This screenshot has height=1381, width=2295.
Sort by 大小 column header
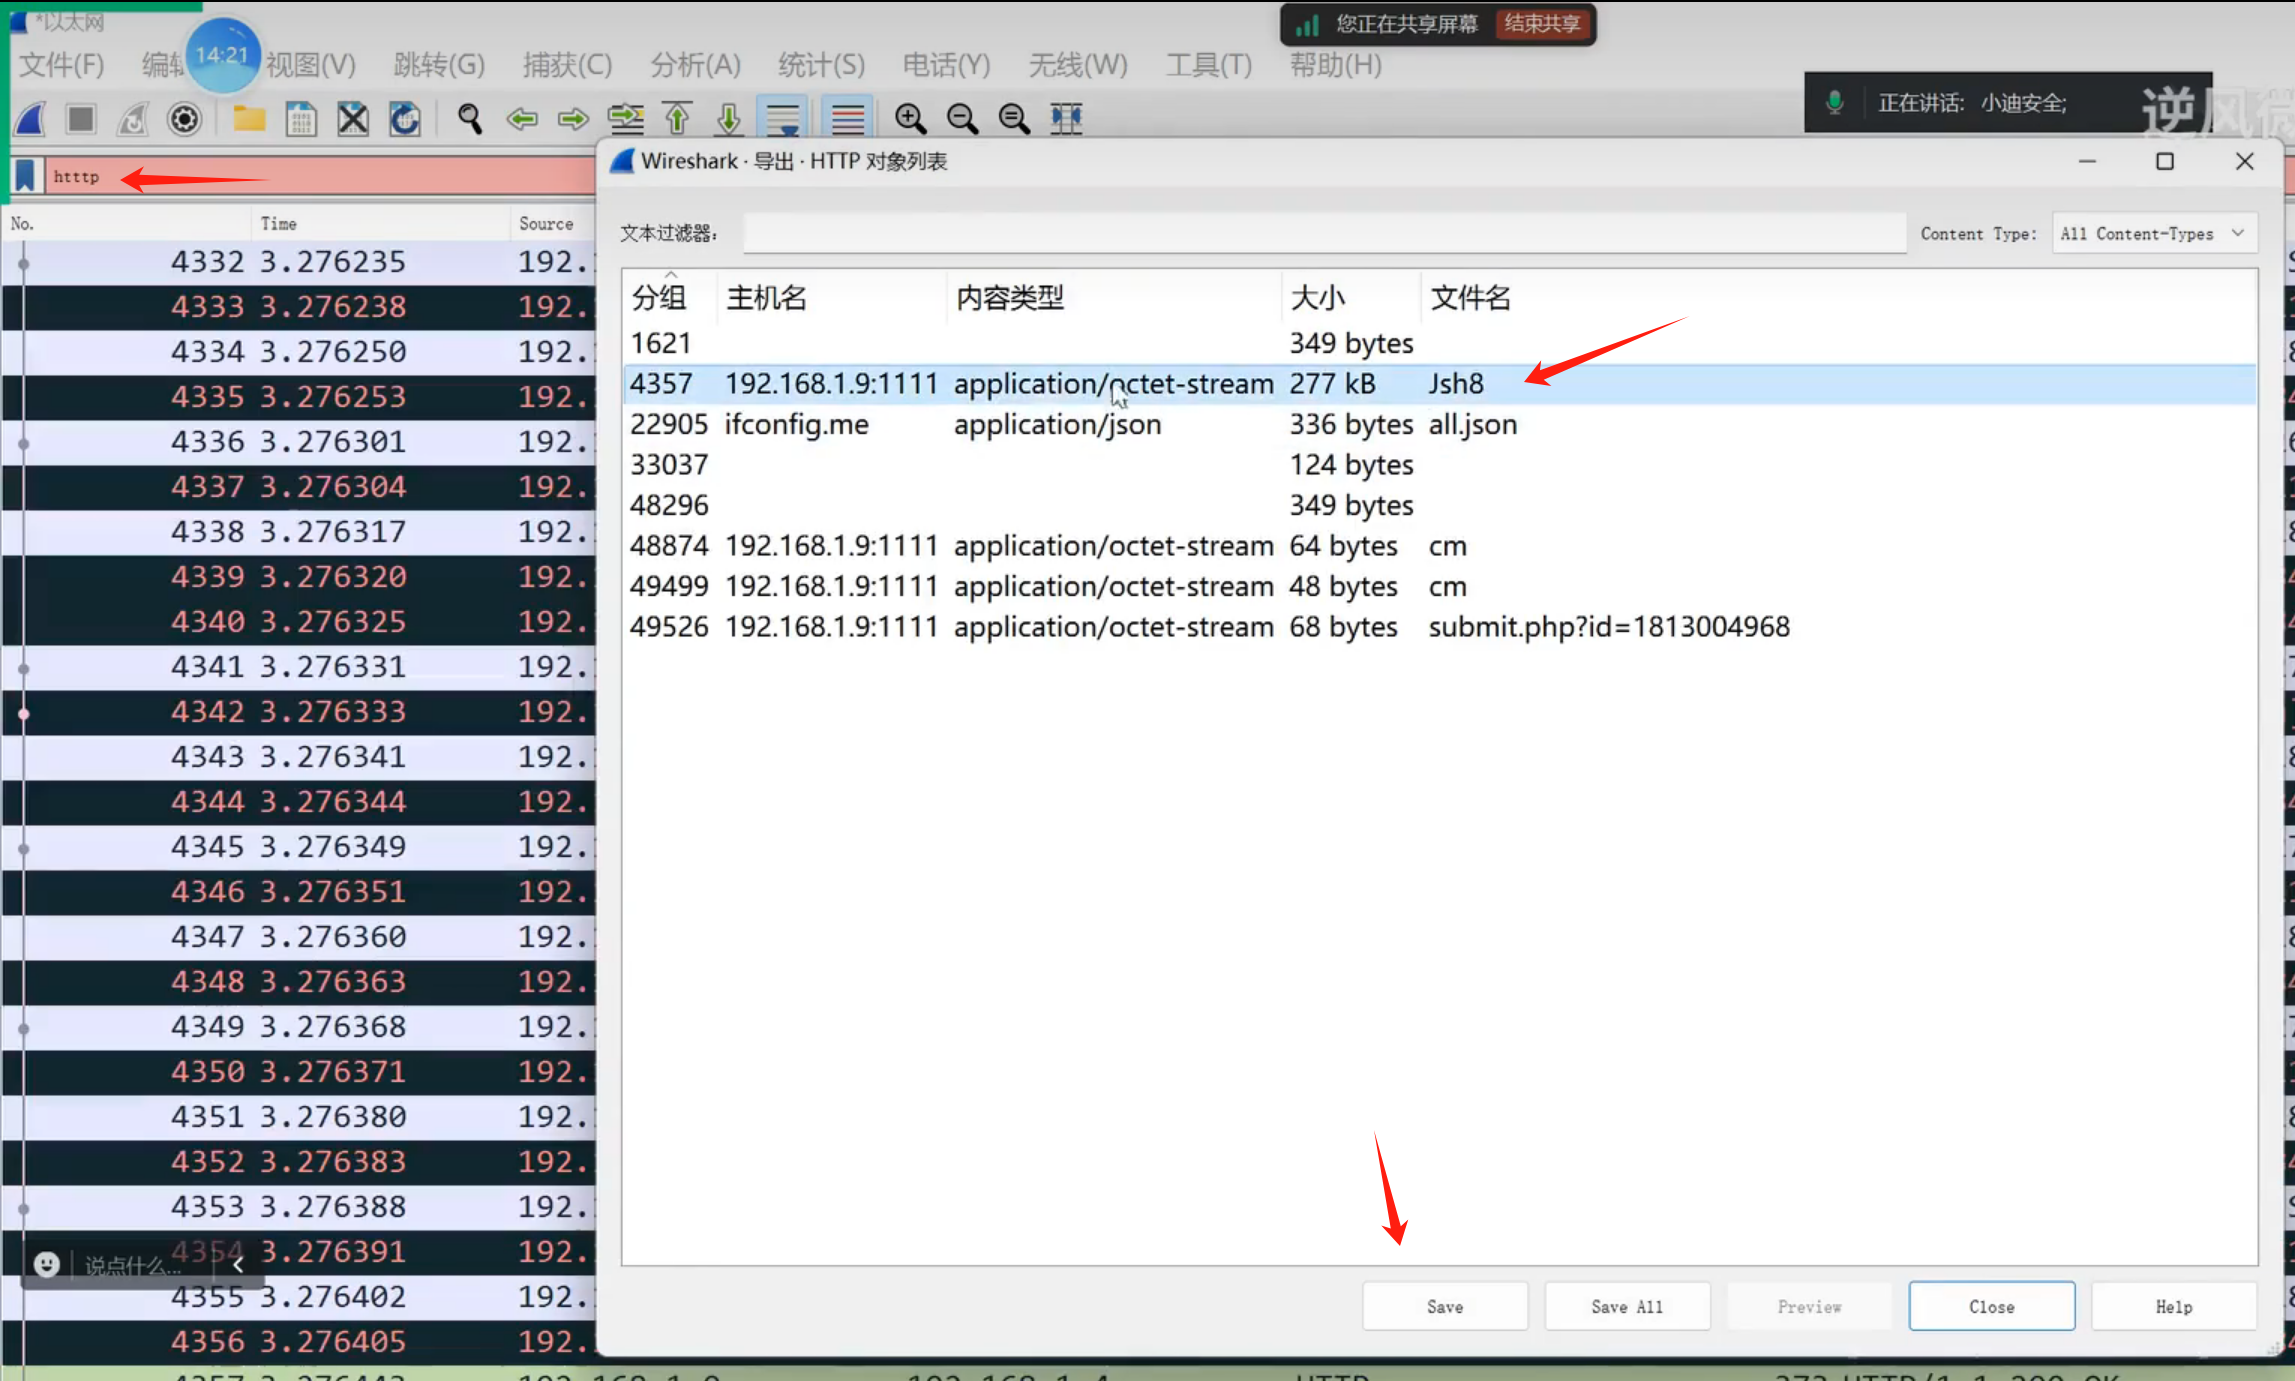coord(1318,297)
